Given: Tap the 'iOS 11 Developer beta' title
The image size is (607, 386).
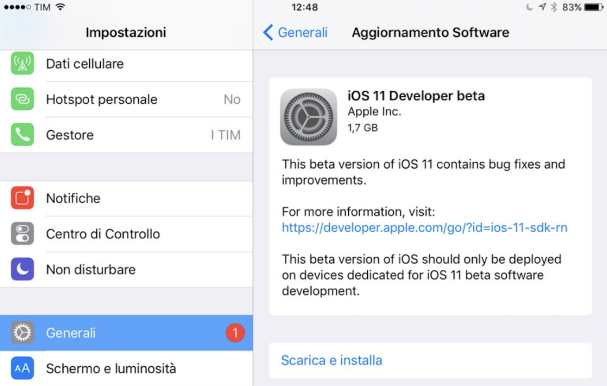Looking at the screenshot, I should 416,96.
